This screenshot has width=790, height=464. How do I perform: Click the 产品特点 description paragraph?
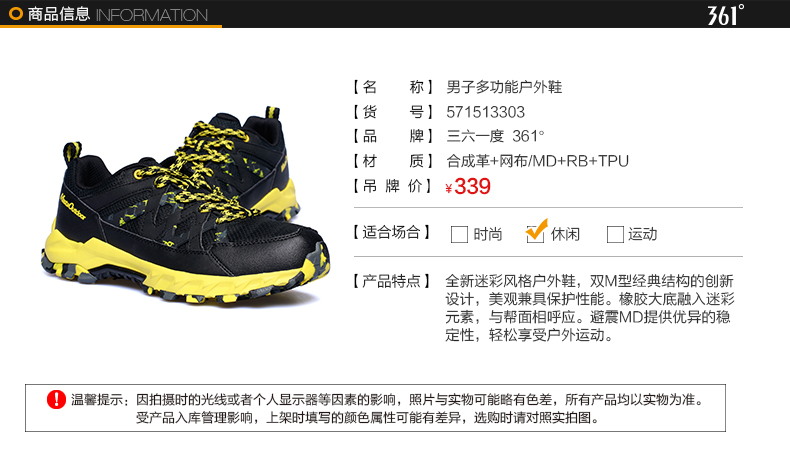click(x=589, y=308)
